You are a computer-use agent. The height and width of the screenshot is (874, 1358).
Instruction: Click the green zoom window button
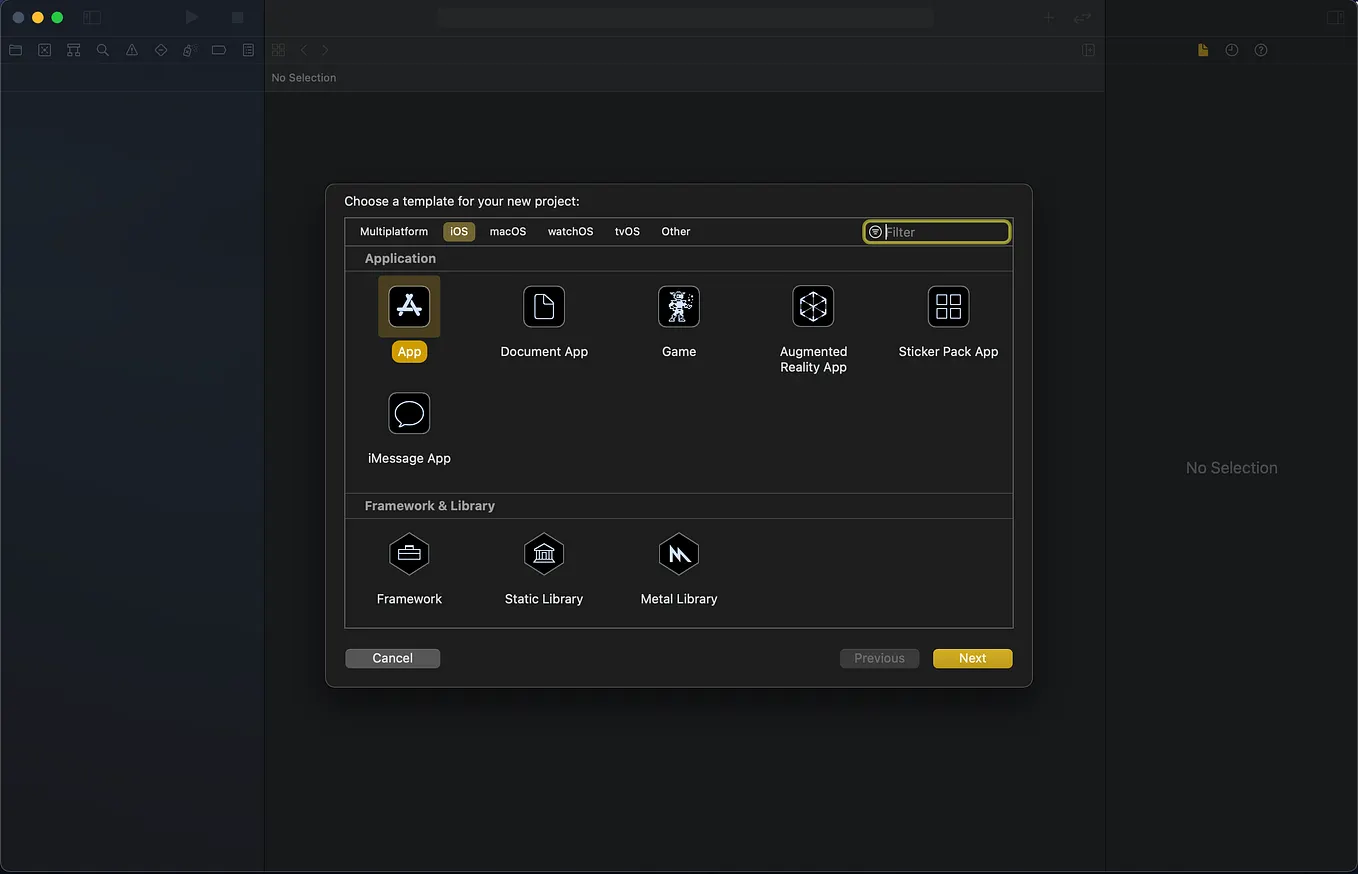57,17
